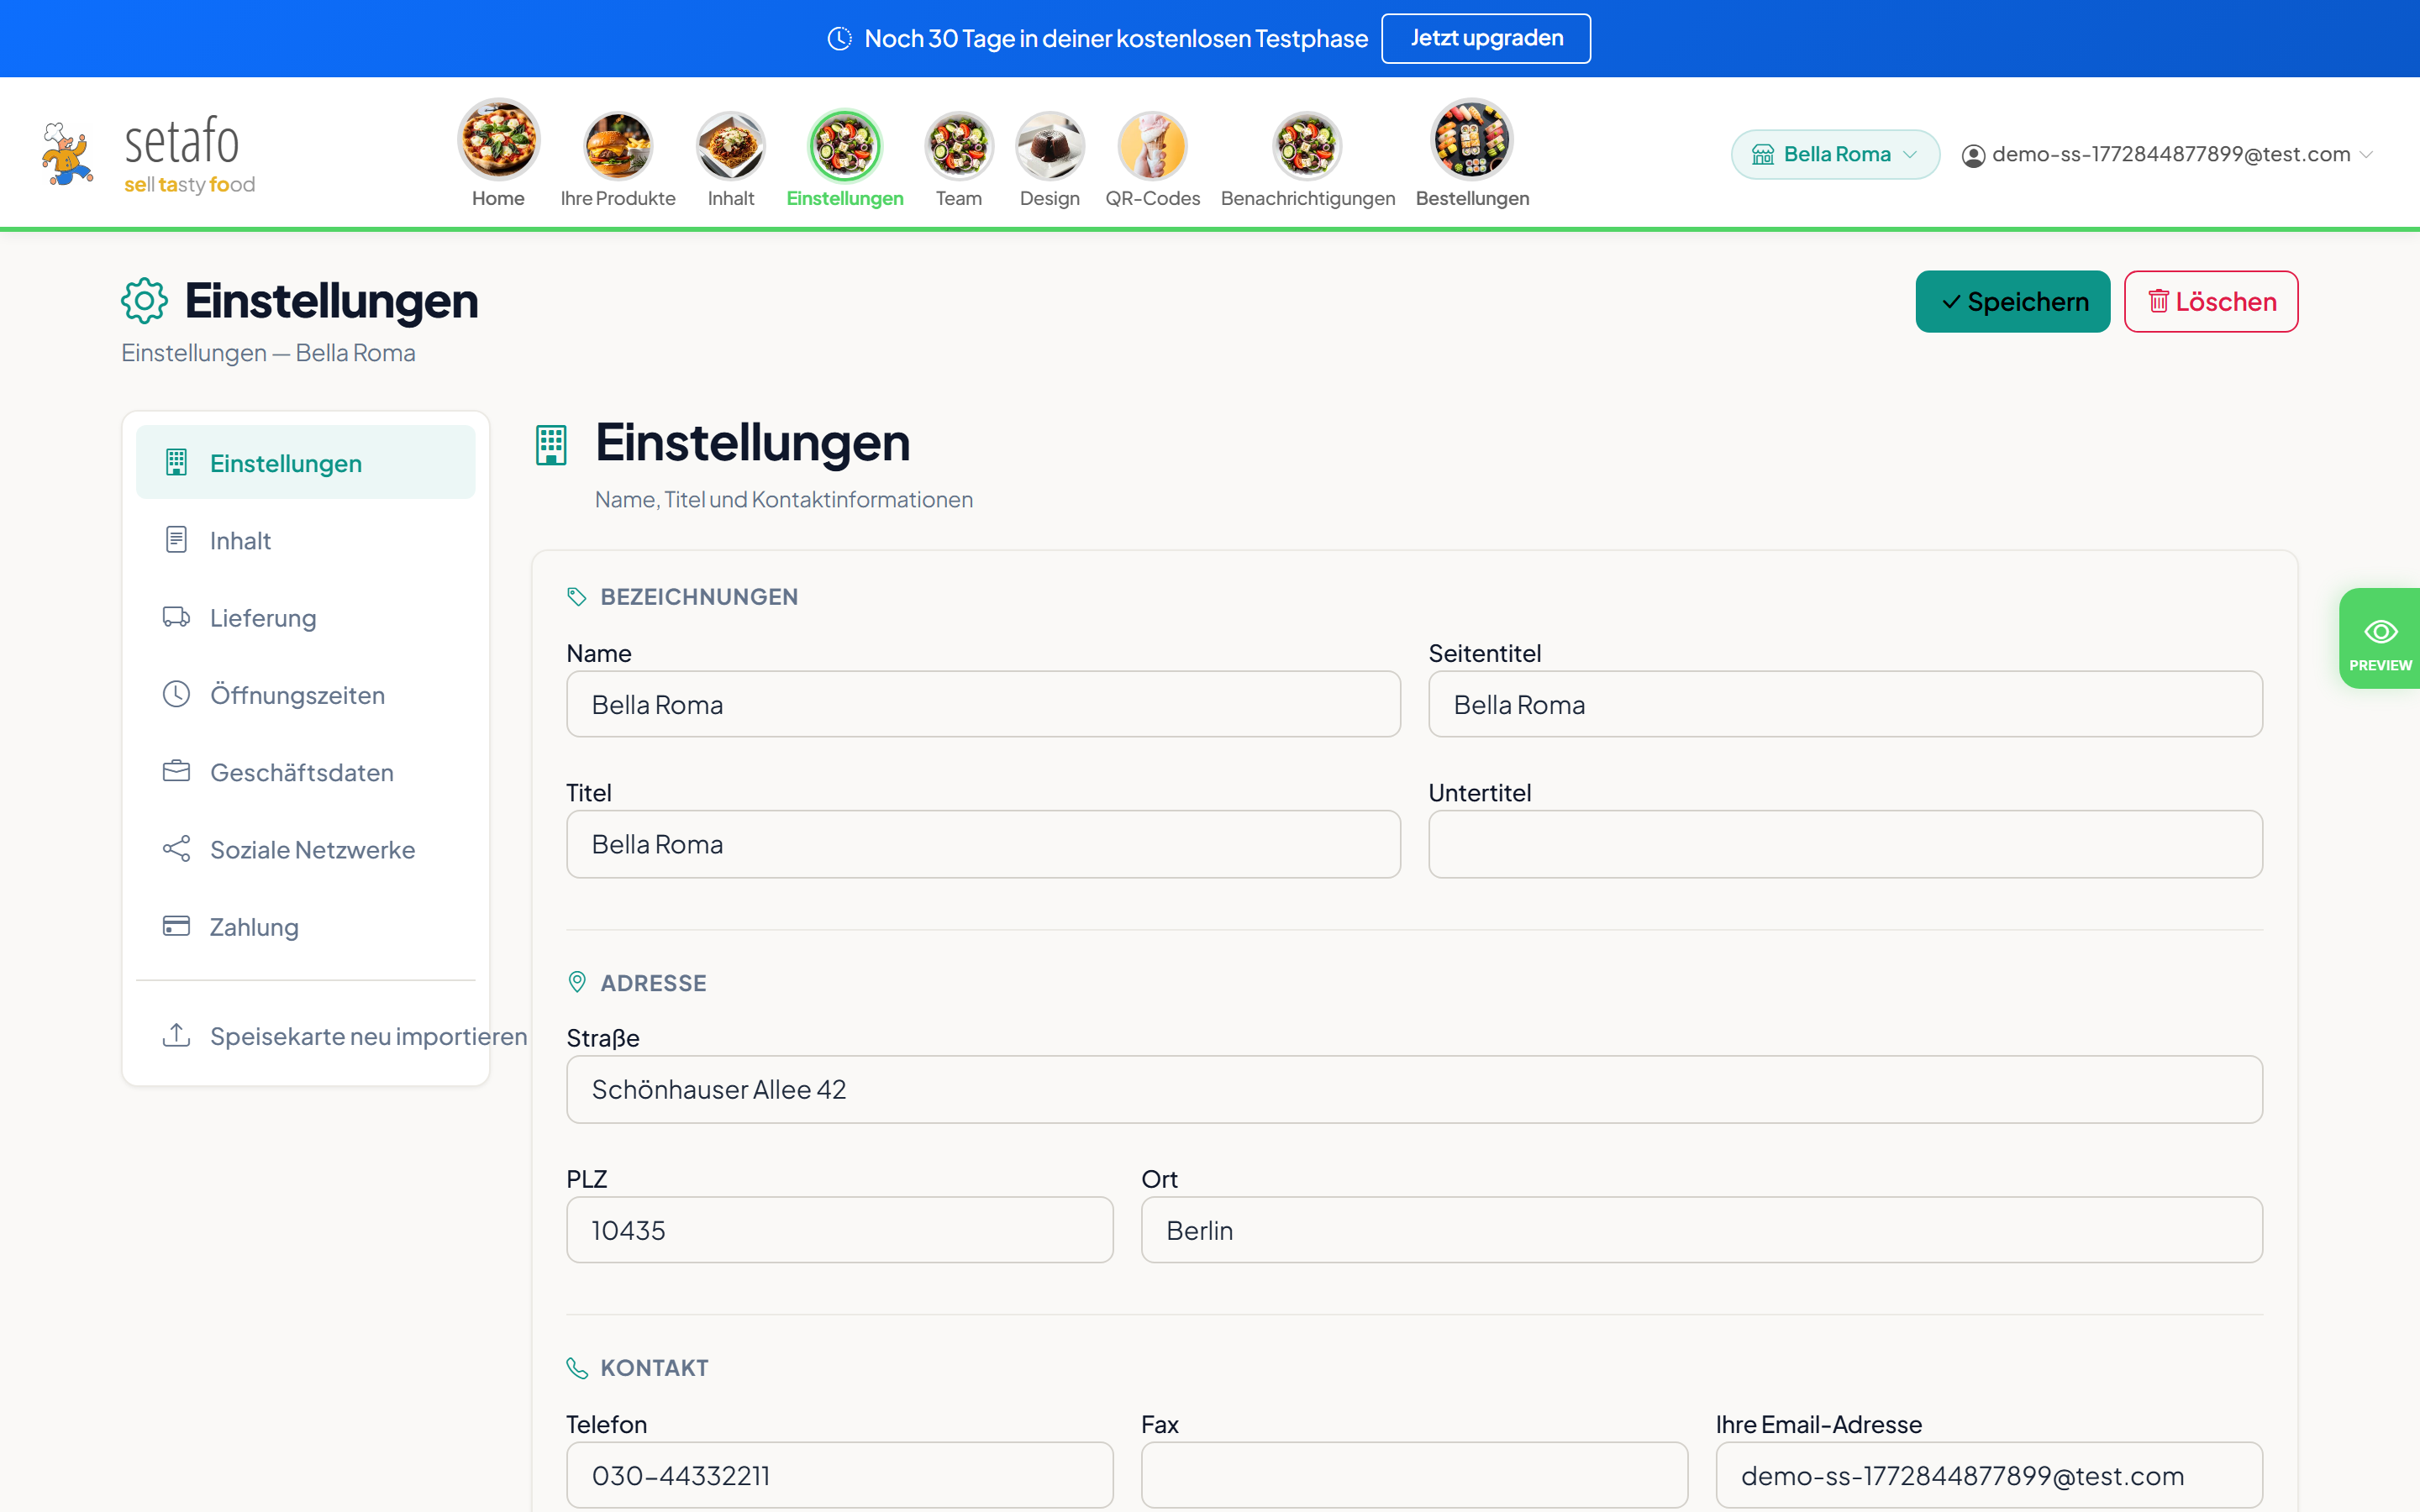Open Ihre Produkte burger icon
Image resolution: width=2420 pixels, height=1512 pixels.
[x=617, y=146]
